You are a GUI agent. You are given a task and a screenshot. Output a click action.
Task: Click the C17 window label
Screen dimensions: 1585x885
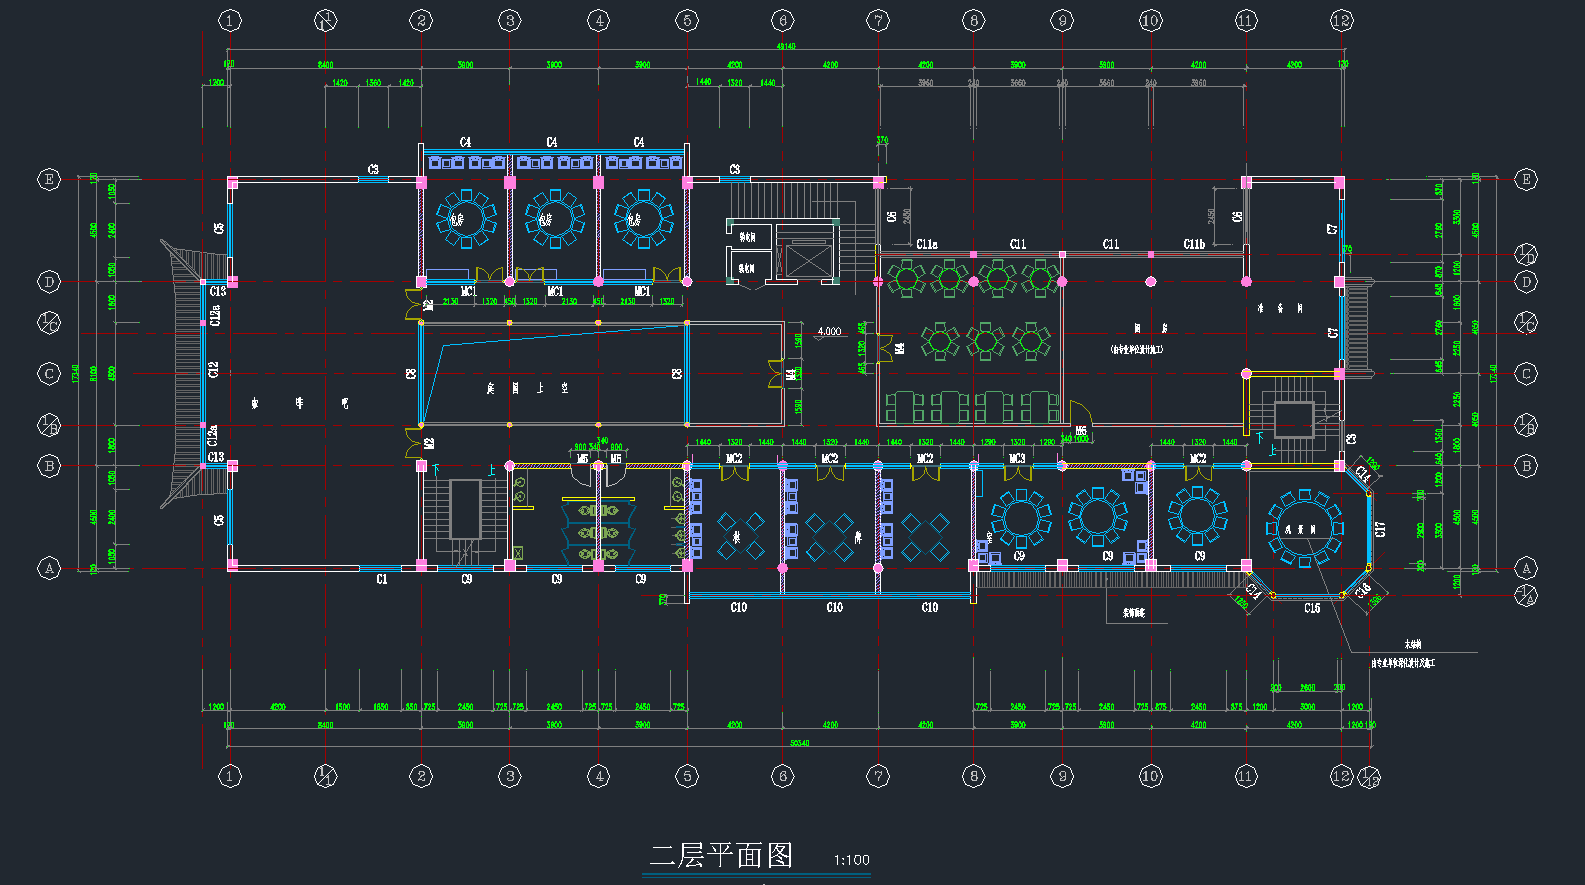1381,529
